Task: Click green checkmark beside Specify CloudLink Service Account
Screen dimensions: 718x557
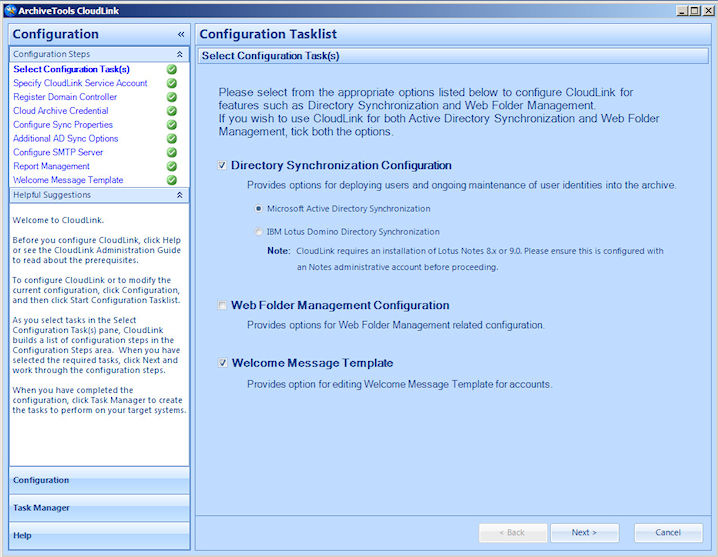Action: pyautogui.click(x=172, y=83)
